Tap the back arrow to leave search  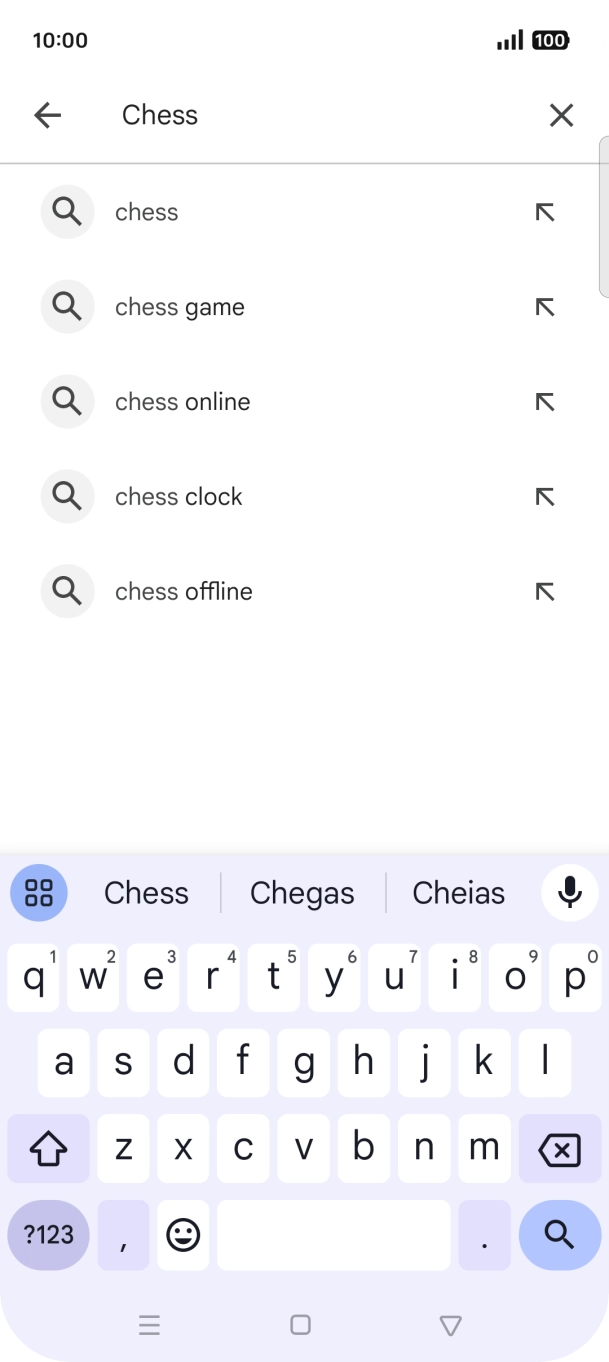[47, 115]
